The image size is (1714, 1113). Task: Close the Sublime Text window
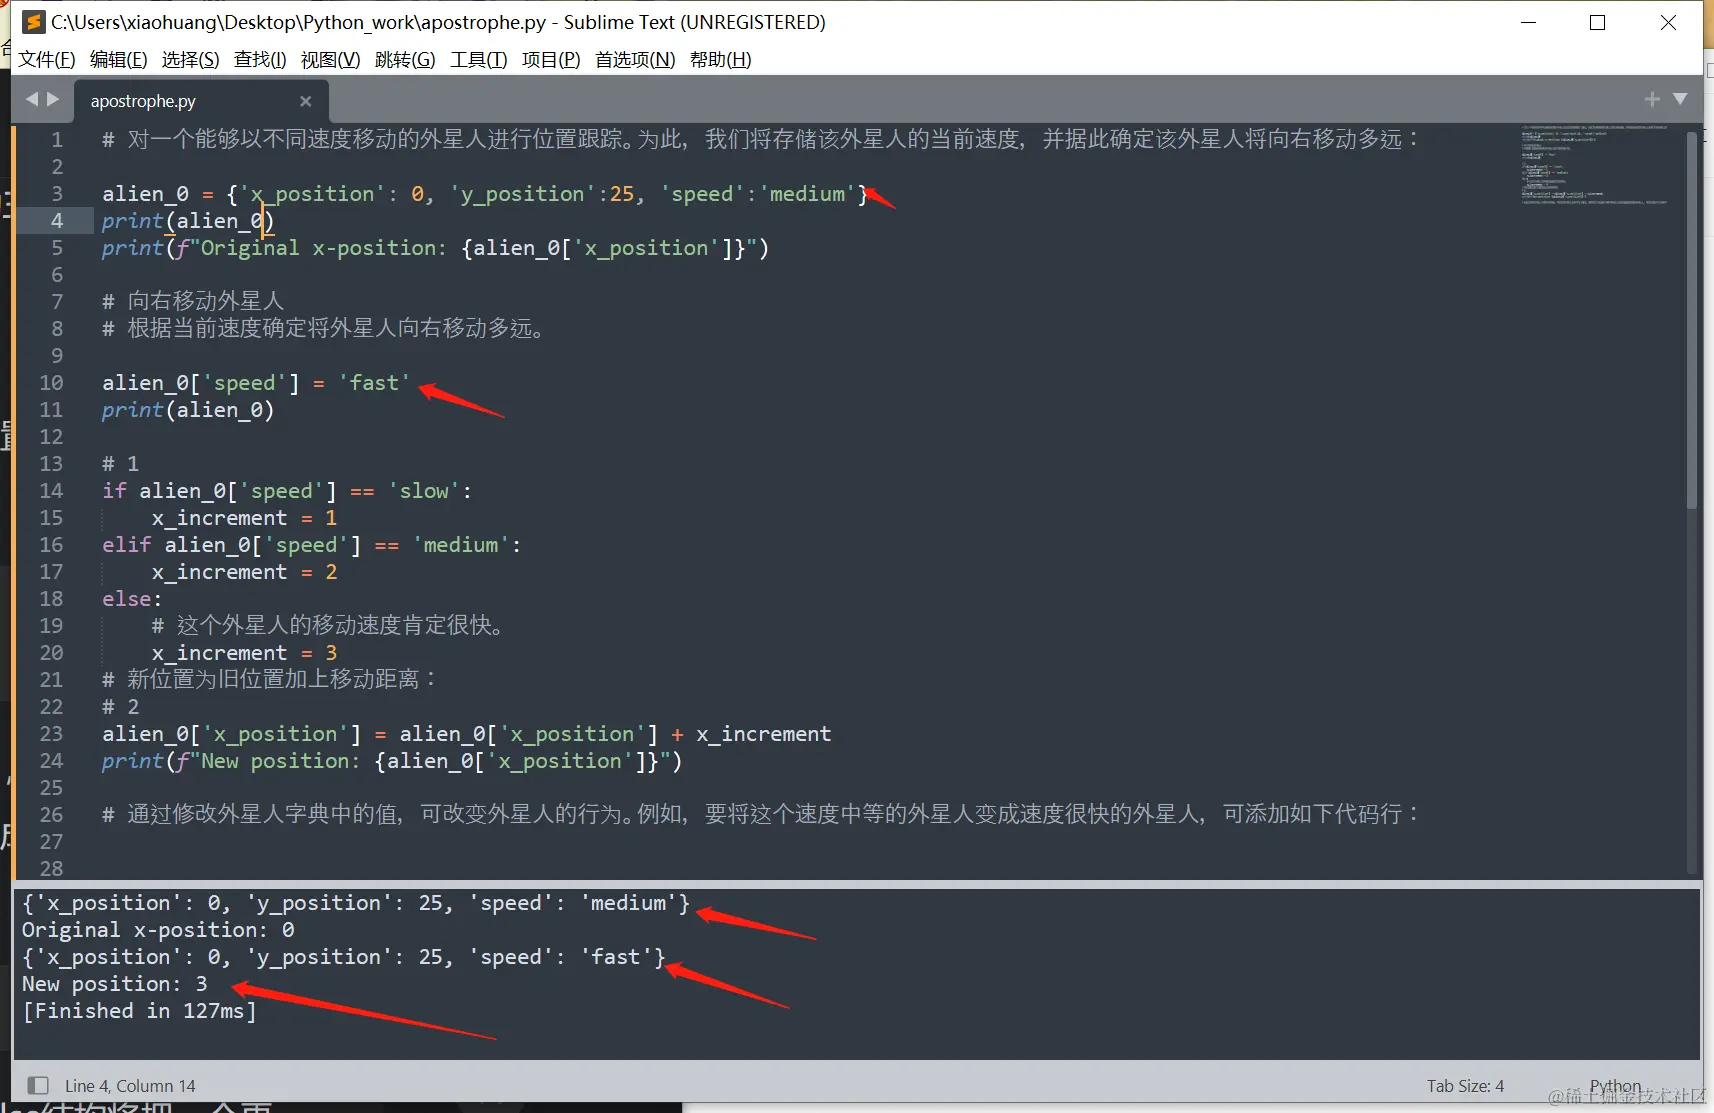pos(1668,22)
